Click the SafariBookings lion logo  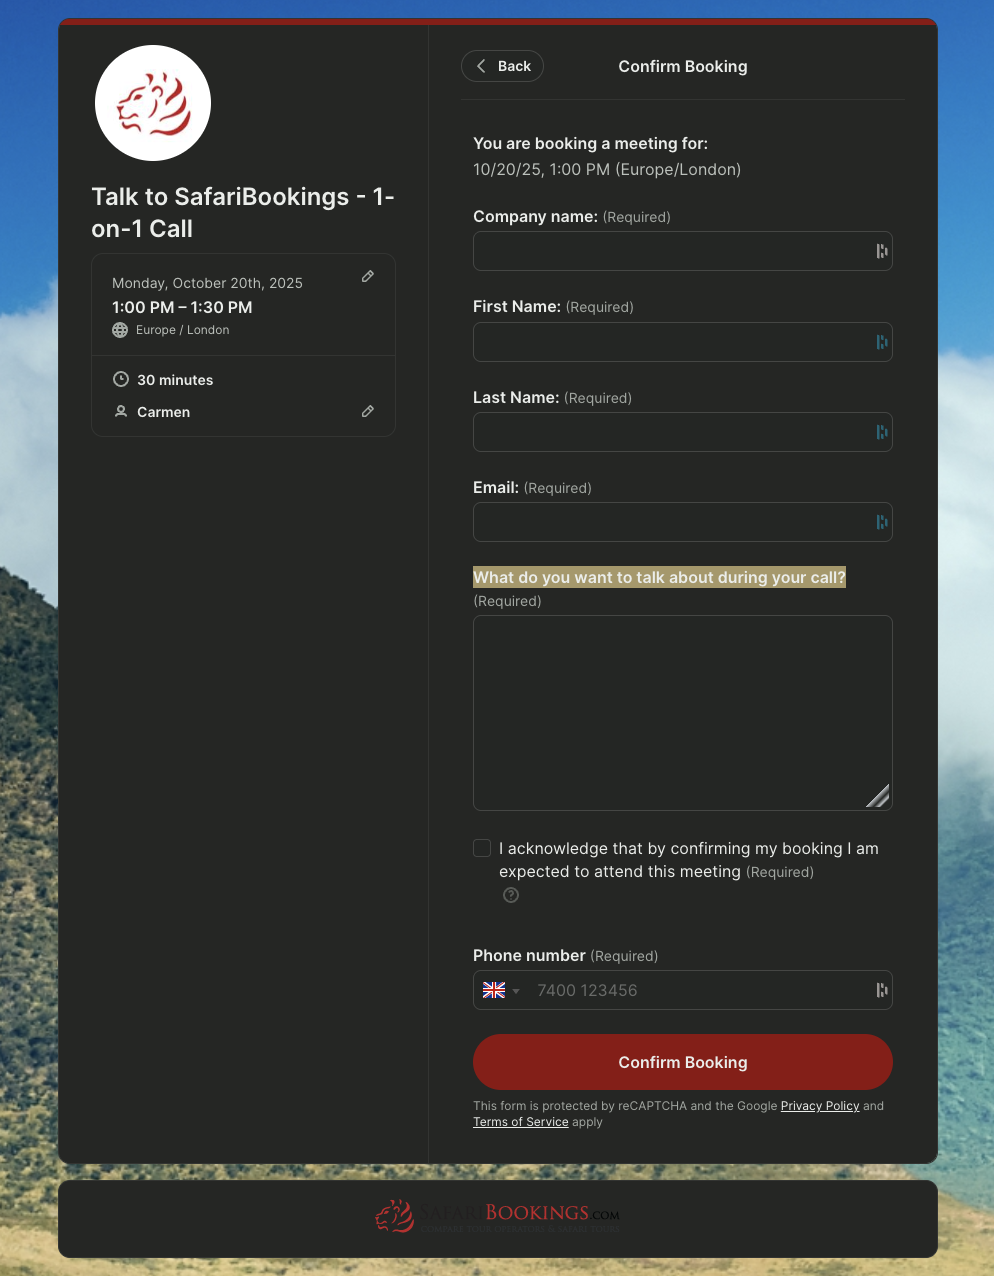(152, 102)
